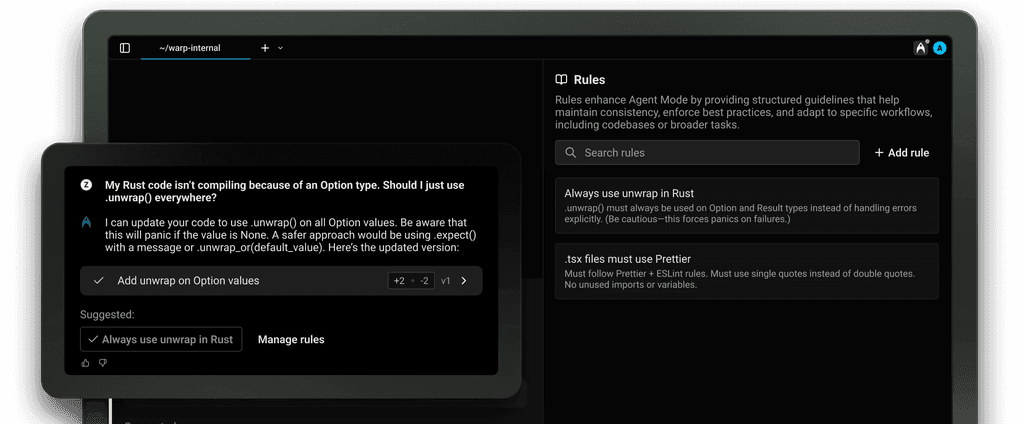Open the .tsx files must use Prettier rule

pos(746,271)
